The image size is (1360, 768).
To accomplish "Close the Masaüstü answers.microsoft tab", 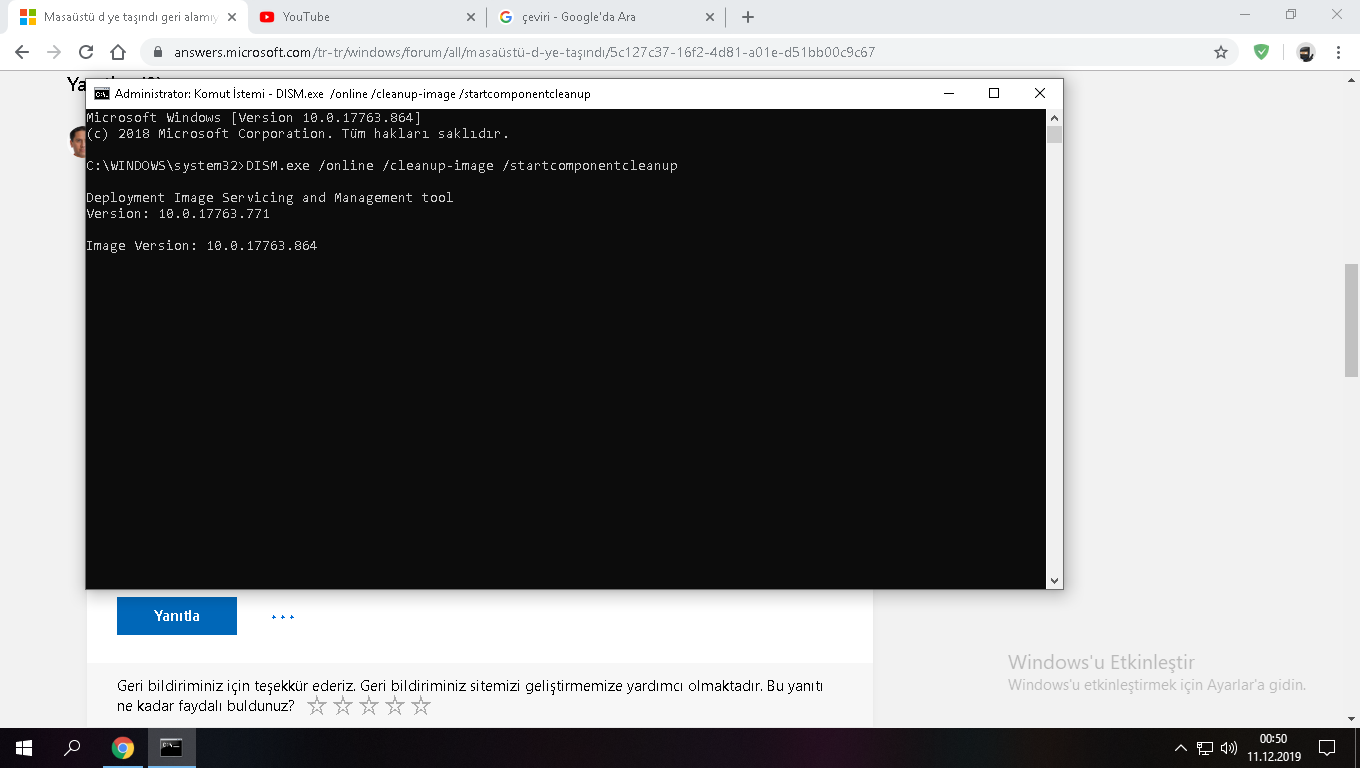I will [232, 17].
